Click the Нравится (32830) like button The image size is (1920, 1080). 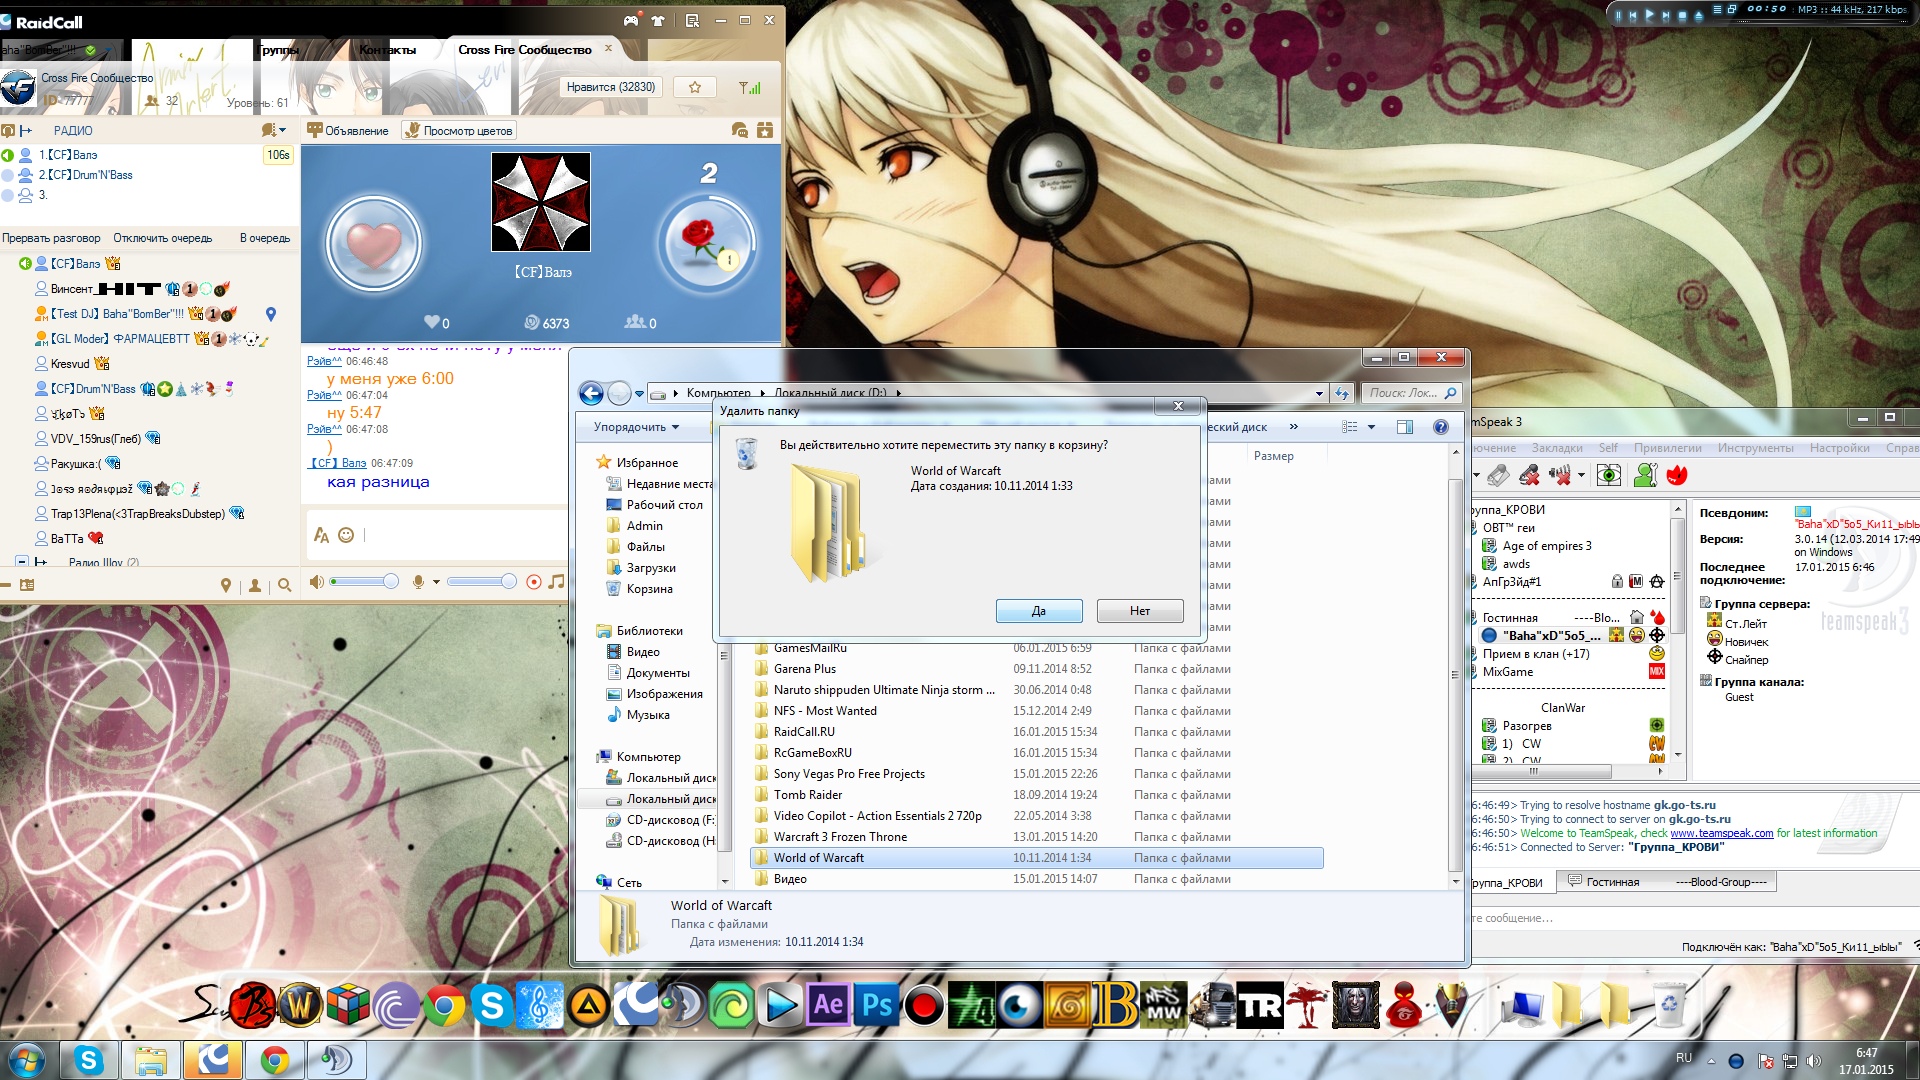[x=611, y=87]
